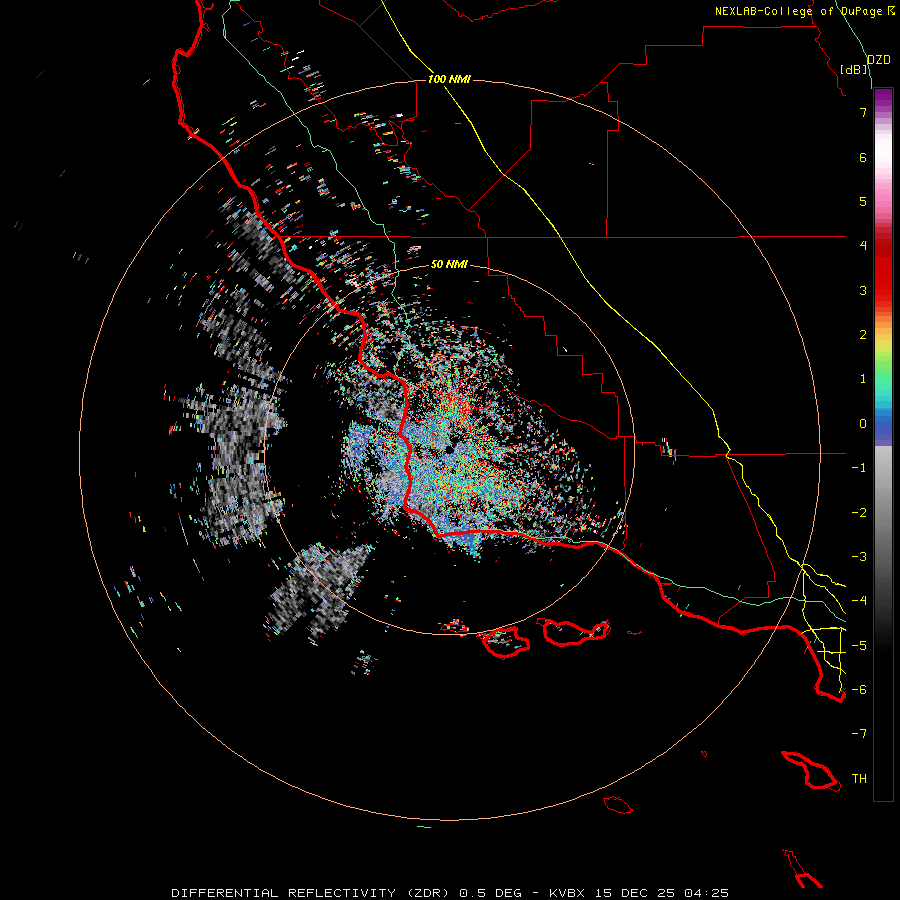
Task: Click the -5 dB tick label on scale
Action: pos(859,646)
